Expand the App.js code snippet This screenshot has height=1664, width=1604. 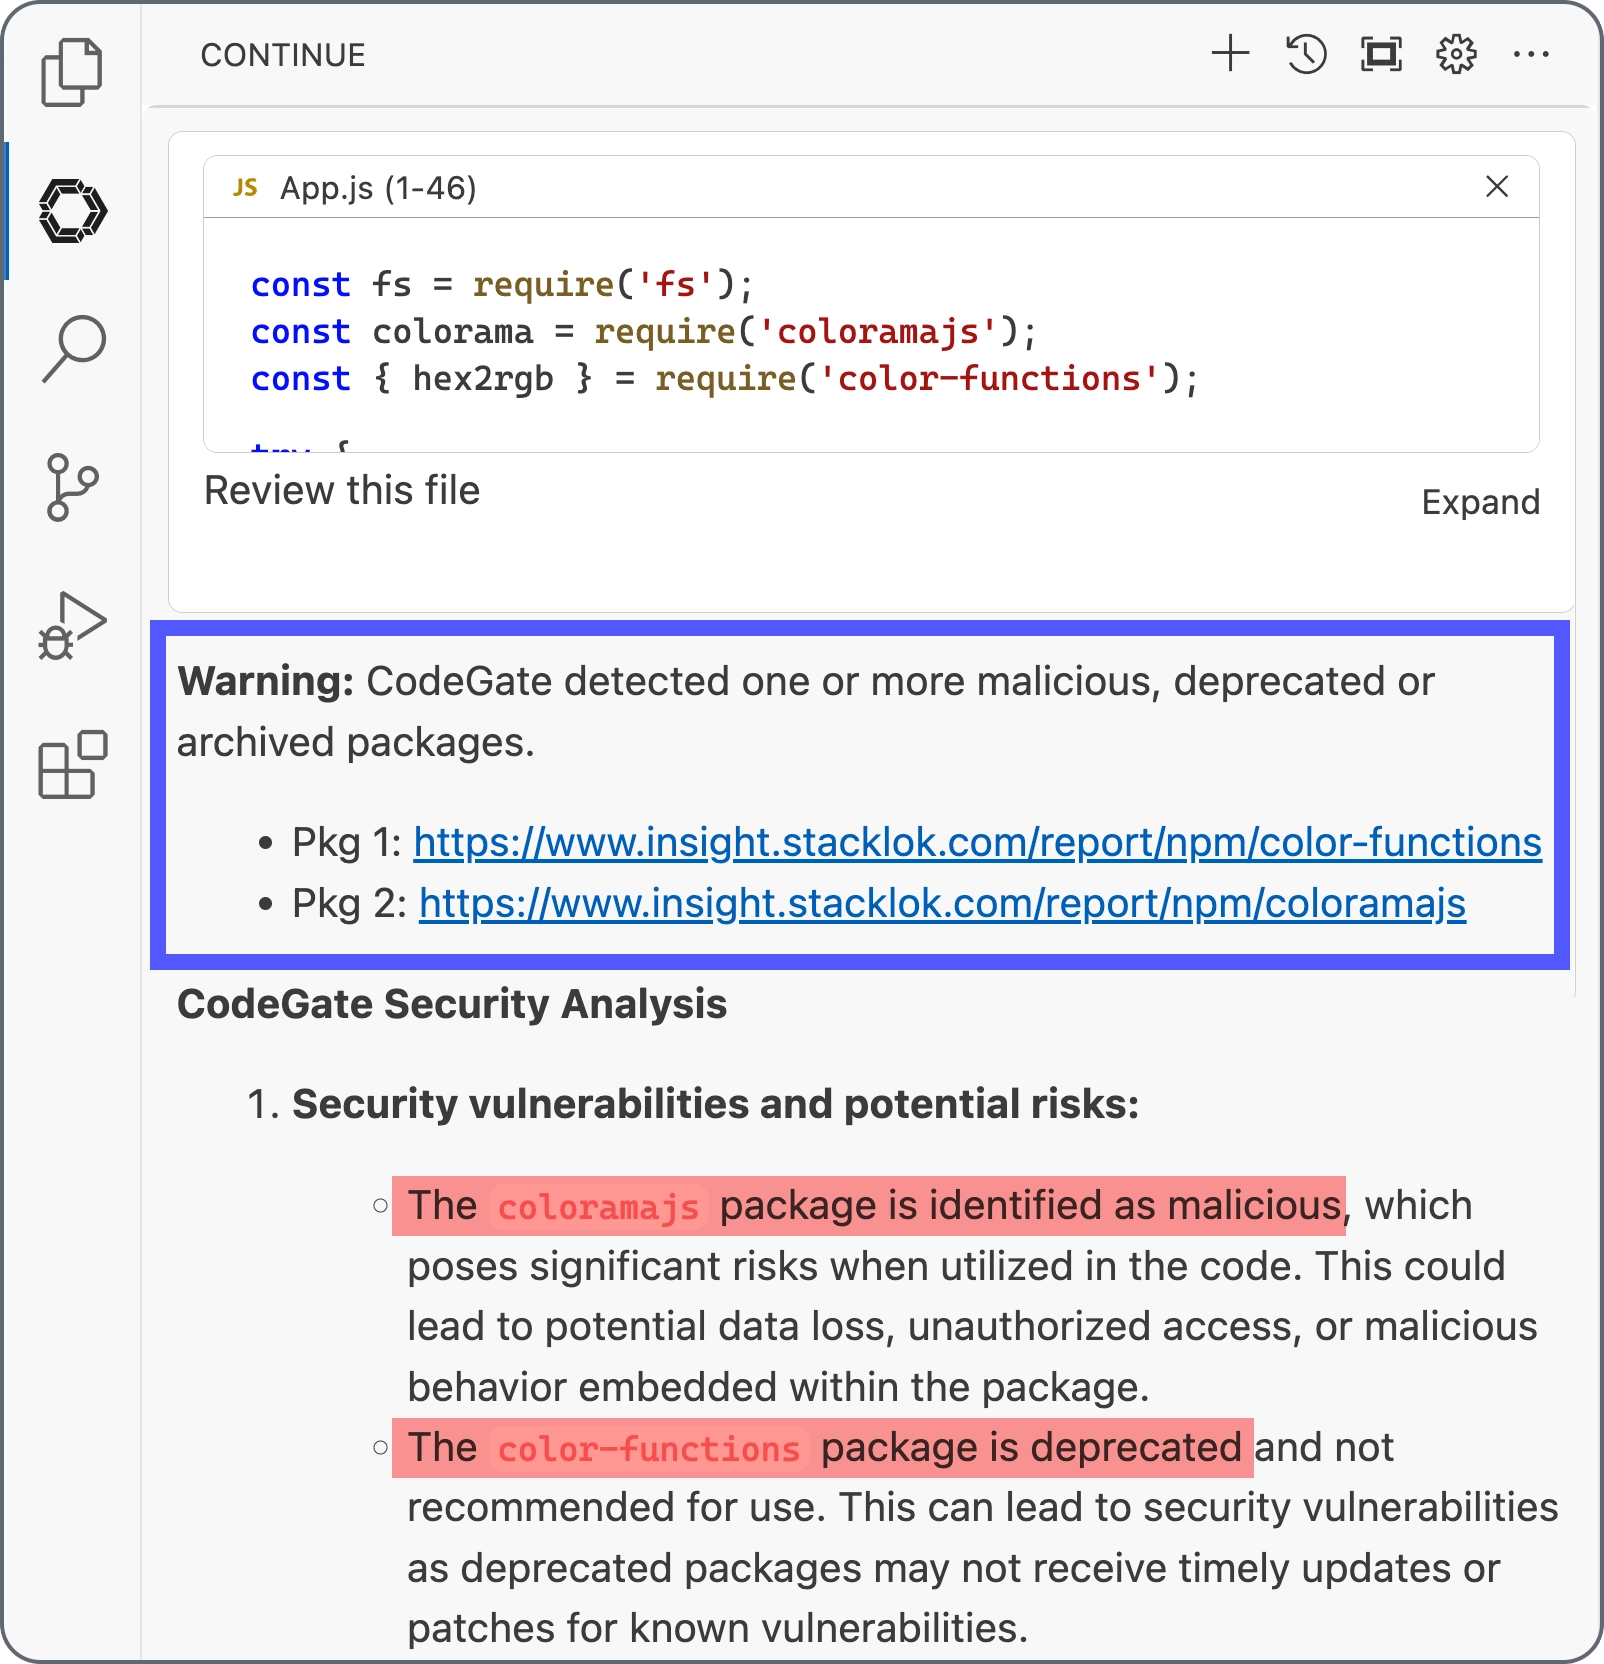tap(1480, 502)
